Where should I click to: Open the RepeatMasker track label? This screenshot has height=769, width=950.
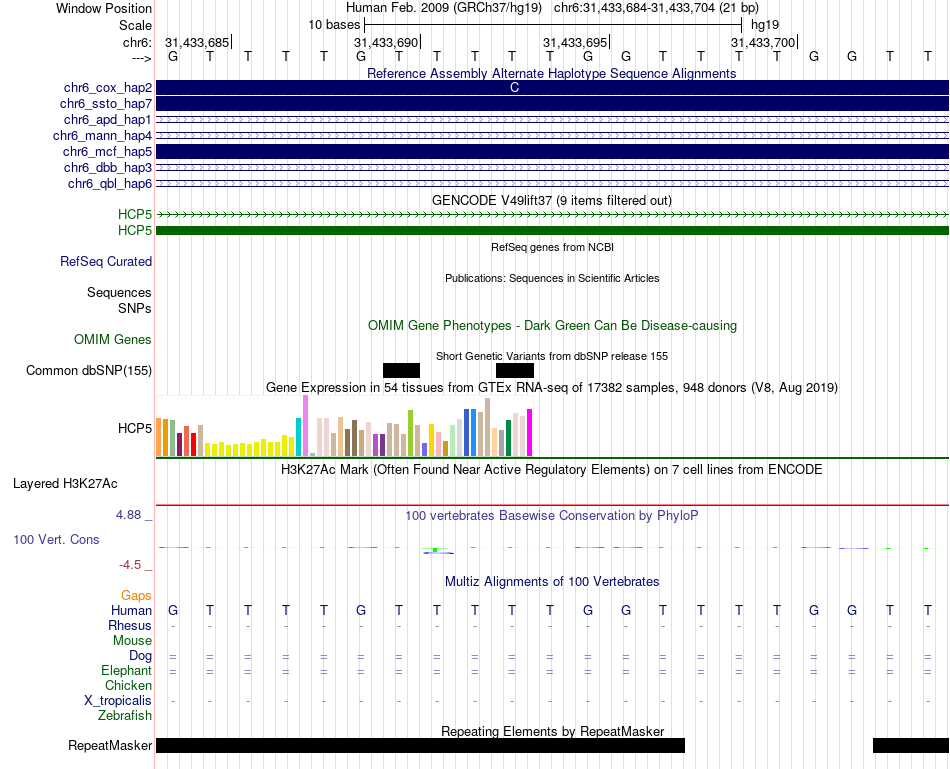point(110,745)
